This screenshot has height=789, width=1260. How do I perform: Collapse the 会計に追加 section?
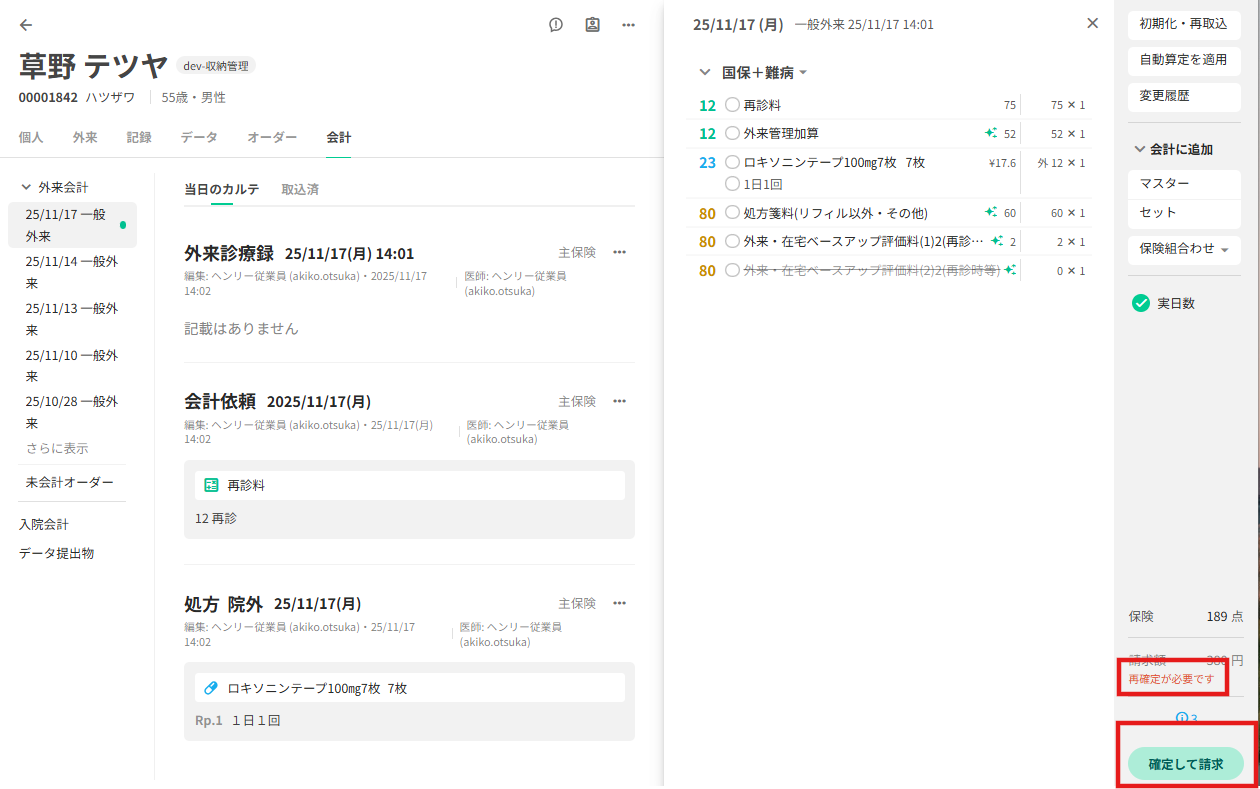(x=1140, y=149)
